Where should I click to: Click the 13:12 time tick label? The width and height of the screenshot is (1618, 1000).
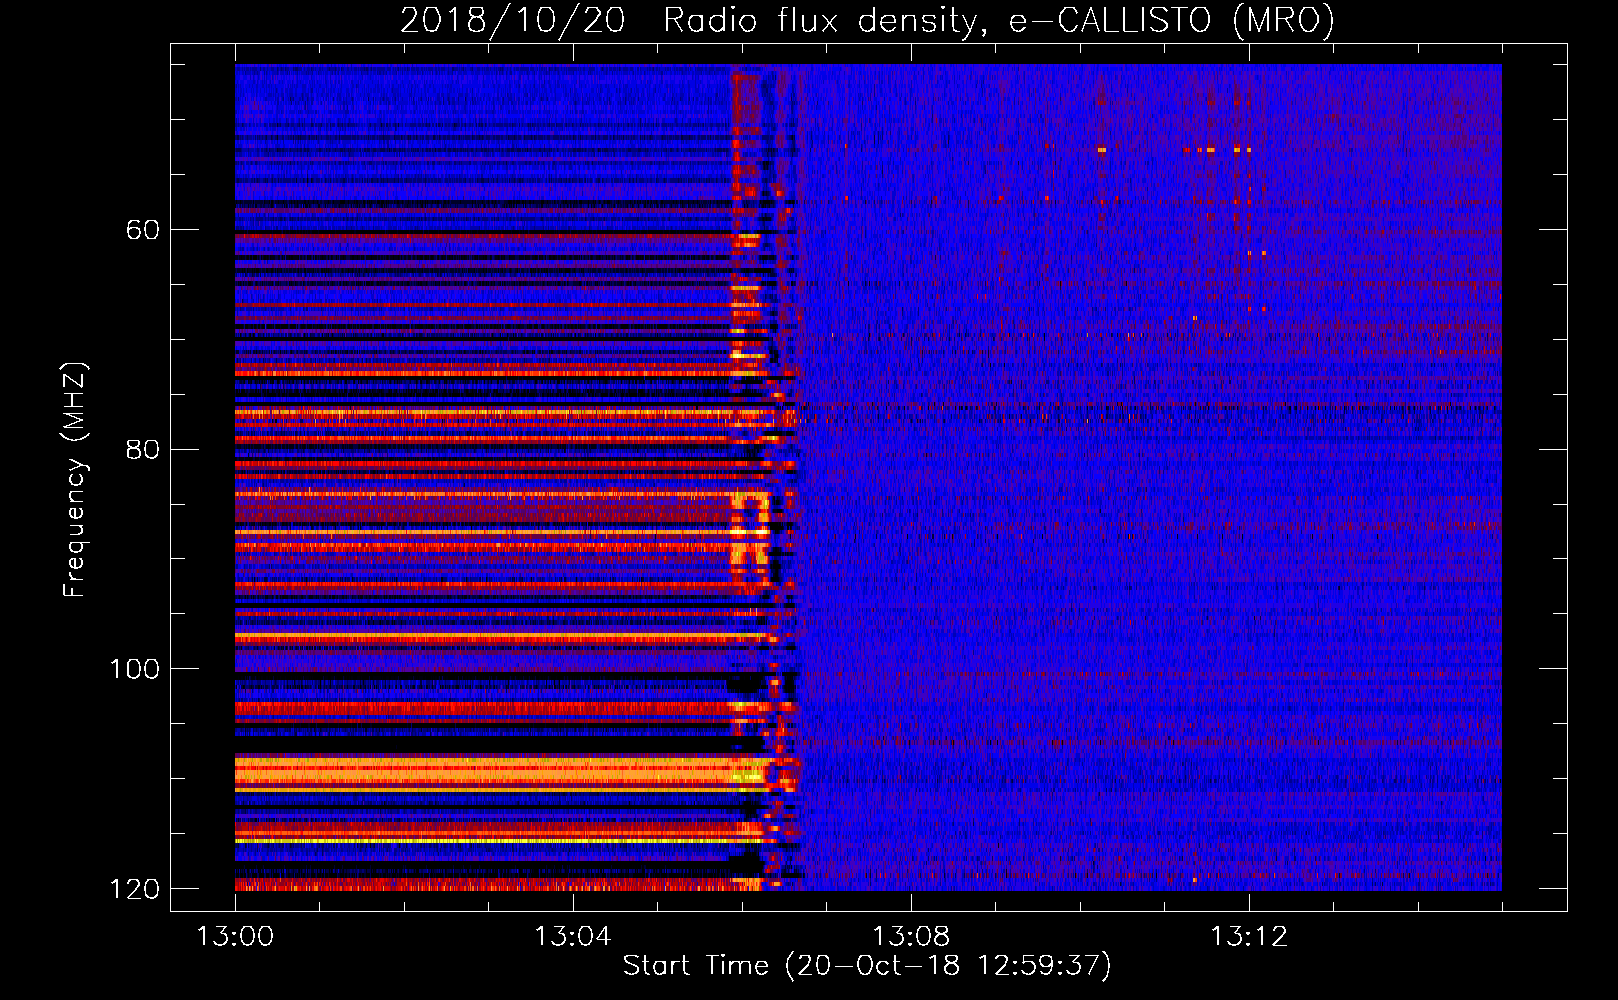[x=1249, y=937]
